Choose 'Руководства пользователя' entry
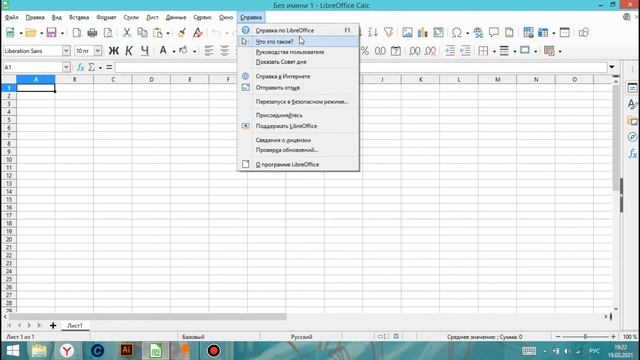This screenshot has width=640, height=360. 298,52
